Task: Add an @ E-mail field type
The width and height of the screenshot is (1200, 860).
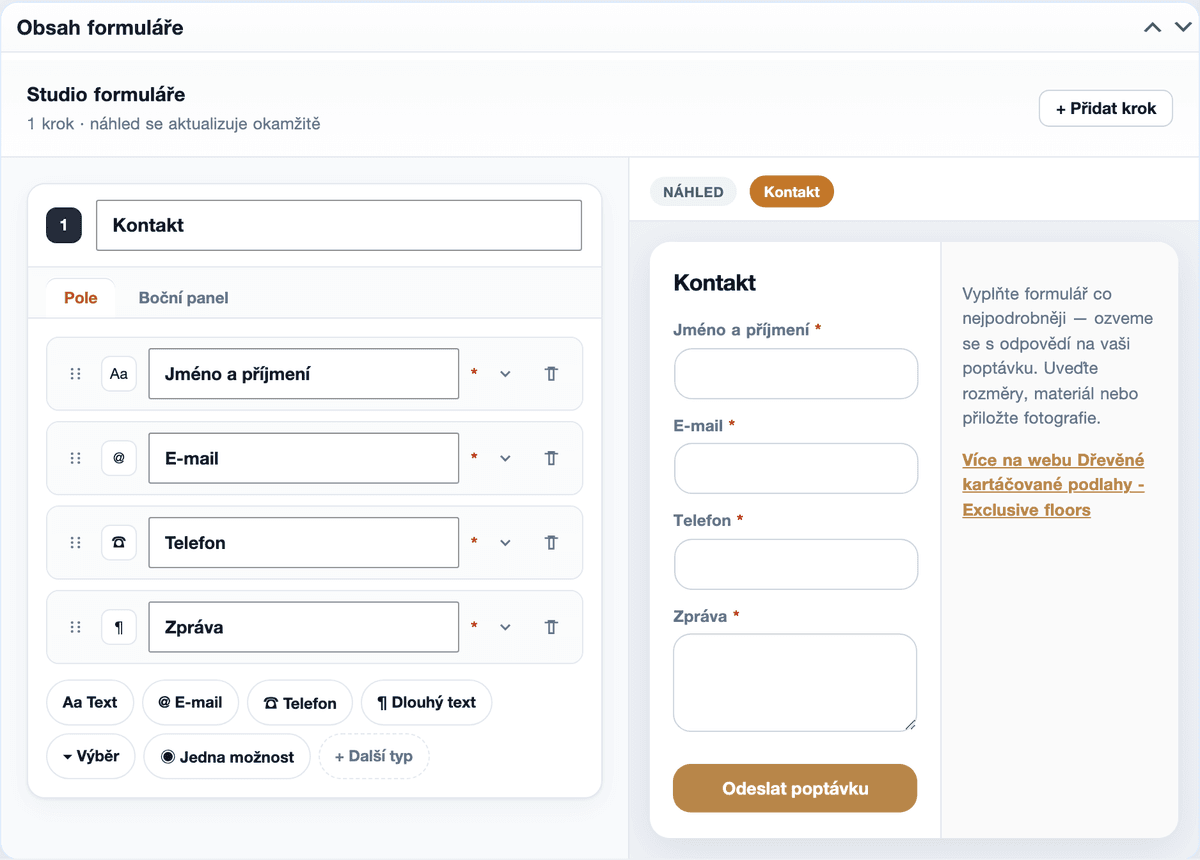Action: click(190, 702)
